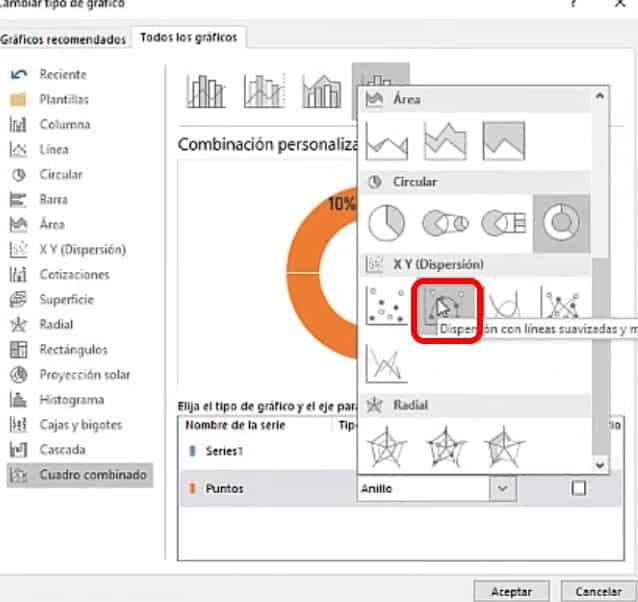Select the filled radial chart icon
This screenshot has height=602, width=638.
pos(503,446)
